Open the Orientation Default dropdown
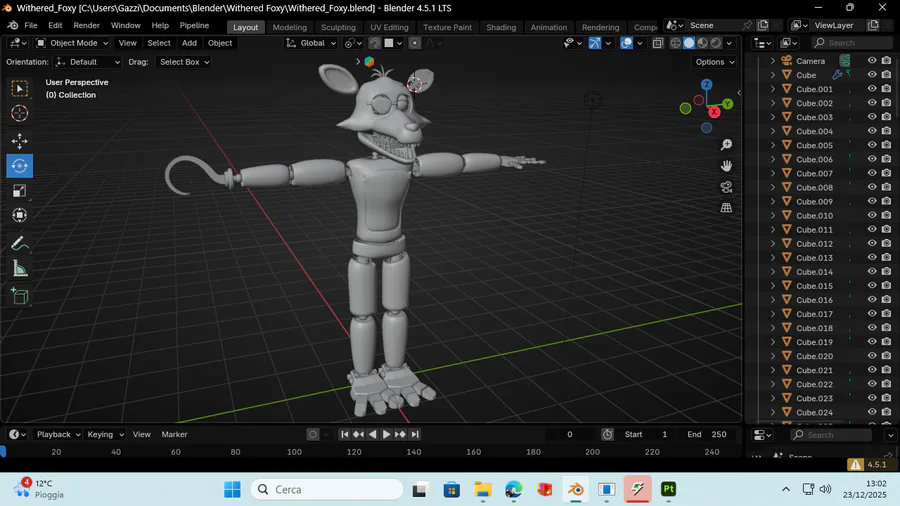 (87, 62)
